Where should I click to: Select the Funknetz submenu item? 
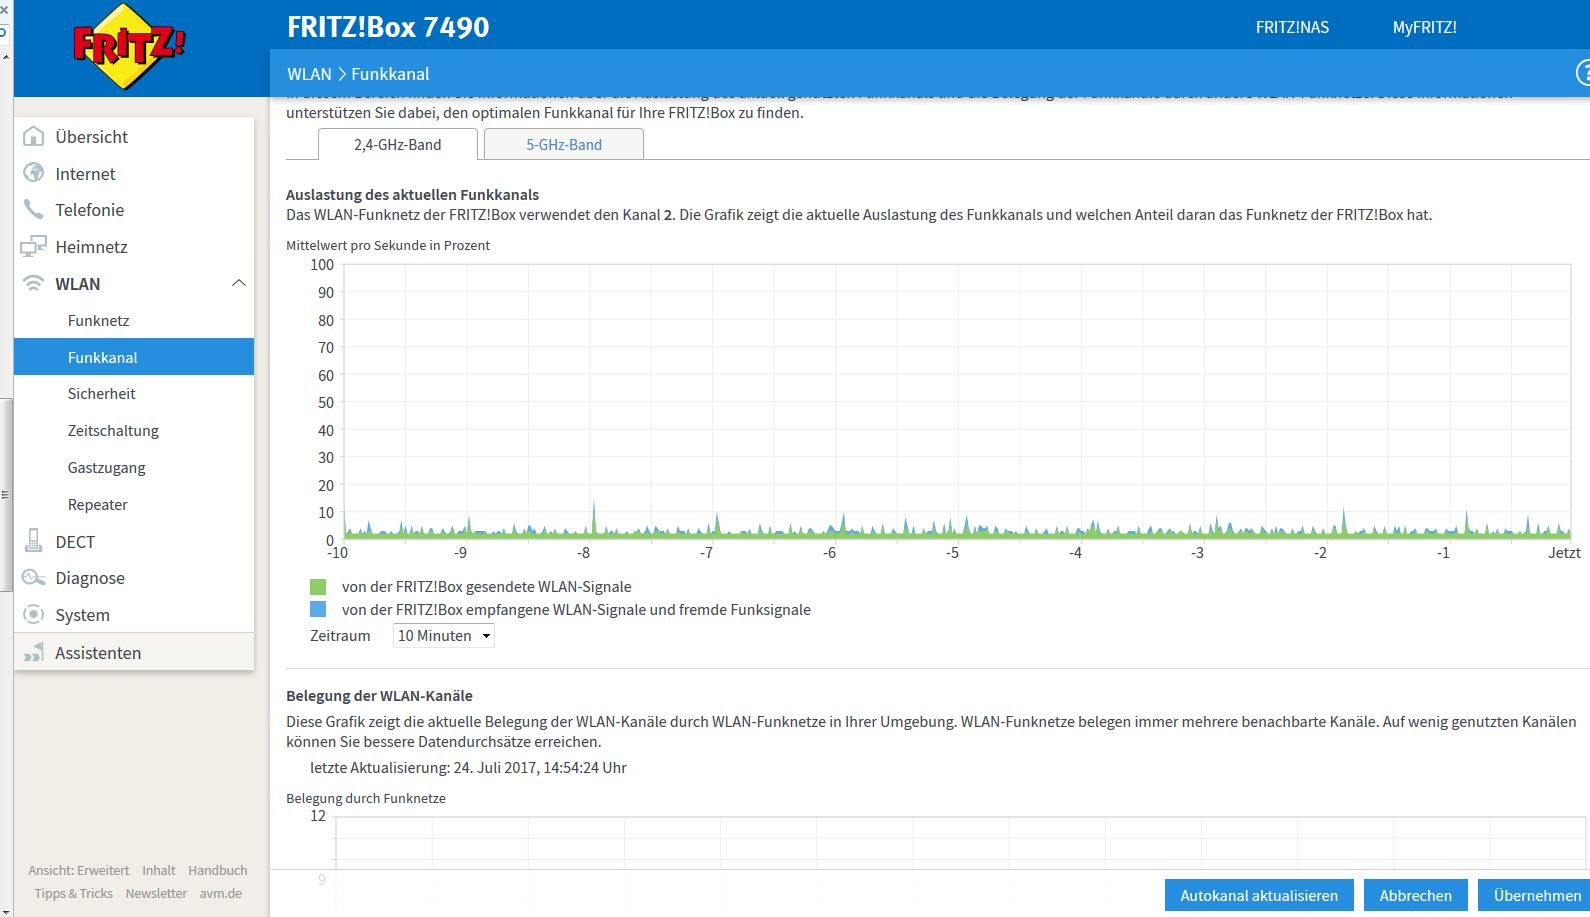tap(134, 320)
